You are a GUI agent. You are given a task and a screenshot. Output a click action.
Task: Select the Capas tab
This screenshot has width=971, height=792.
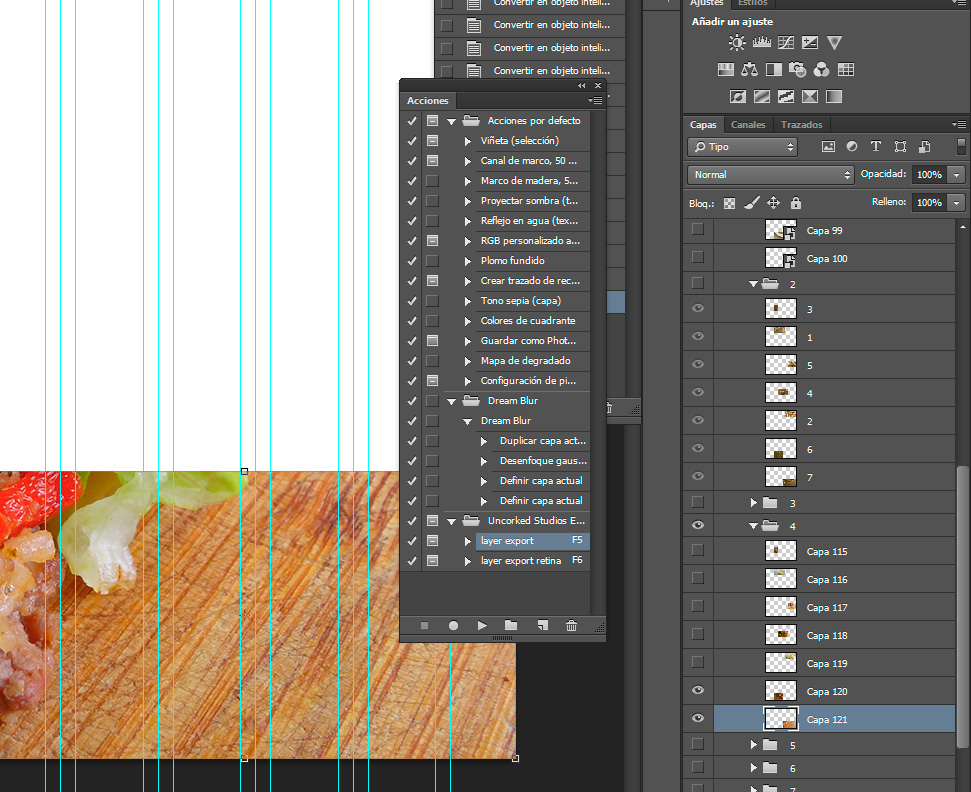[x=703, y=124]
